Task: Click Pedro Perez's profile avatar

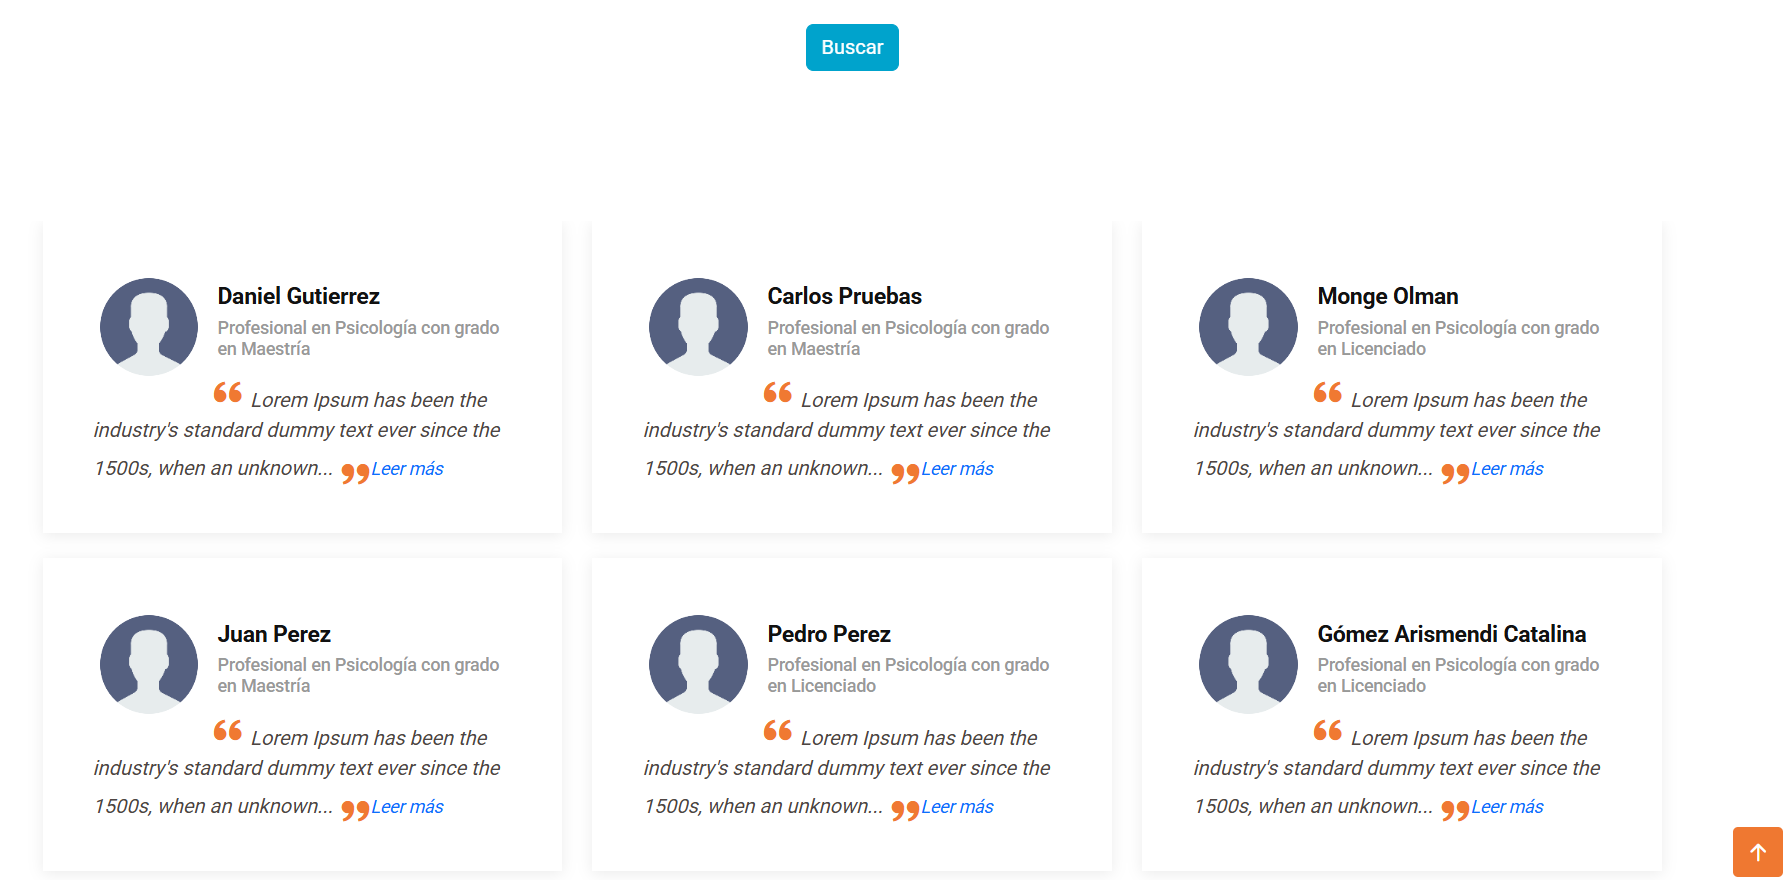Action: (x=698, y=664)
